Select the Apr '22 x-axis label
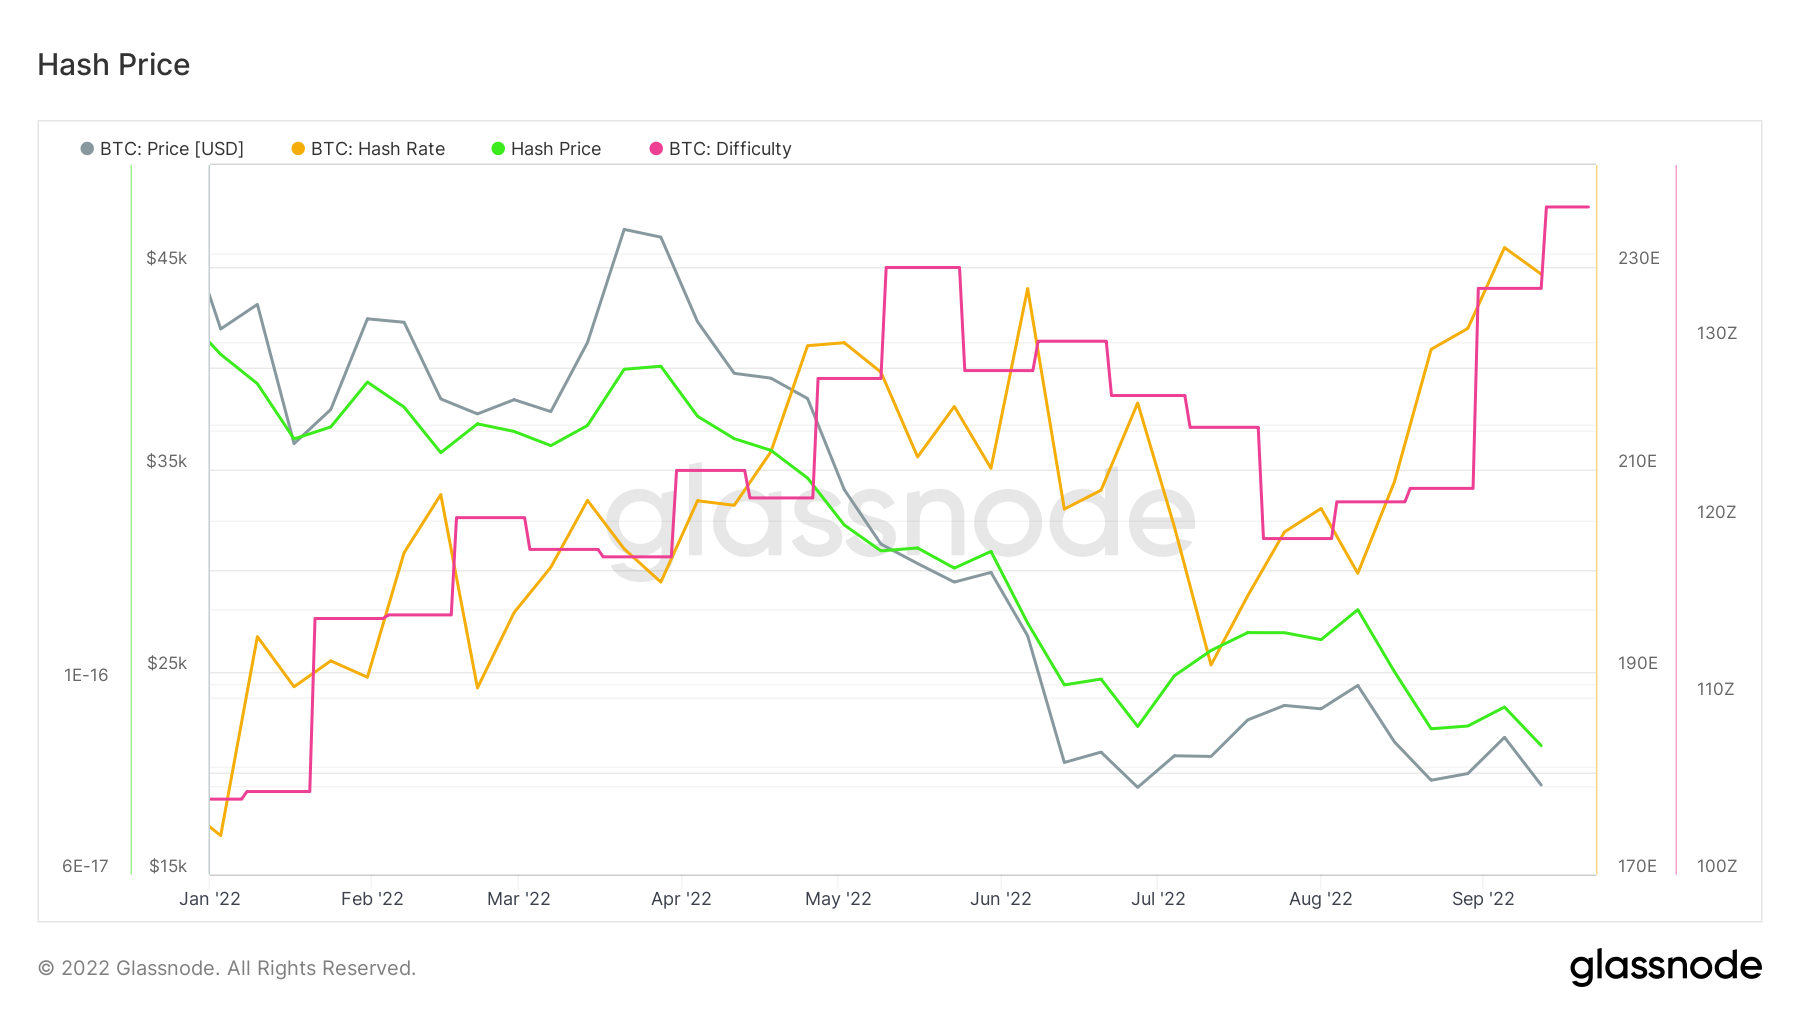Viewport: 1800px width, 1013px height. tap(681, 899)
